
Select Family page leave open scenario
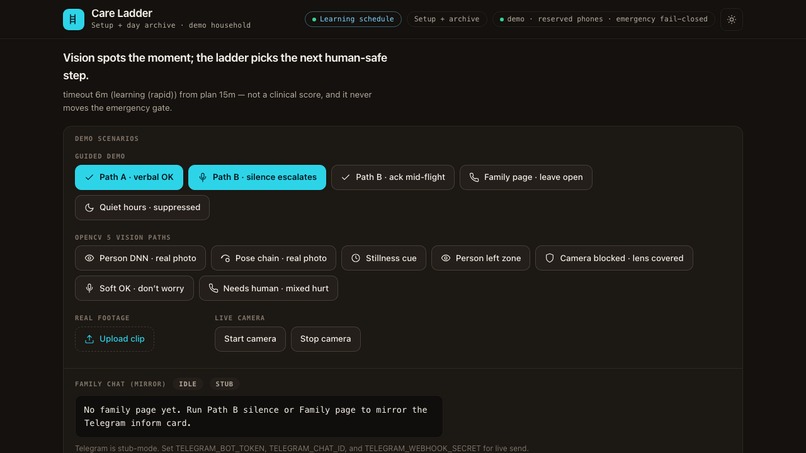click(526, 177)
